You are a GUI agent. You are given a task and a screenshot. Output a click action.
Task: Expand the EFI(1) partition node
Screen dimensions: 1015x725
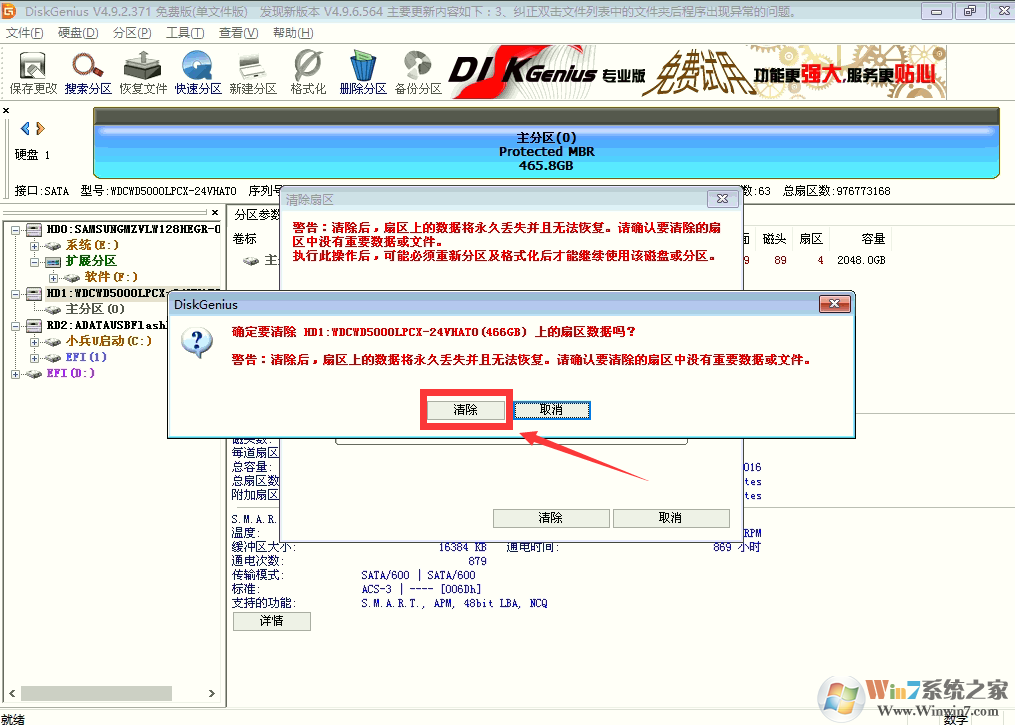pyautogui.click(x=34, y=358)
